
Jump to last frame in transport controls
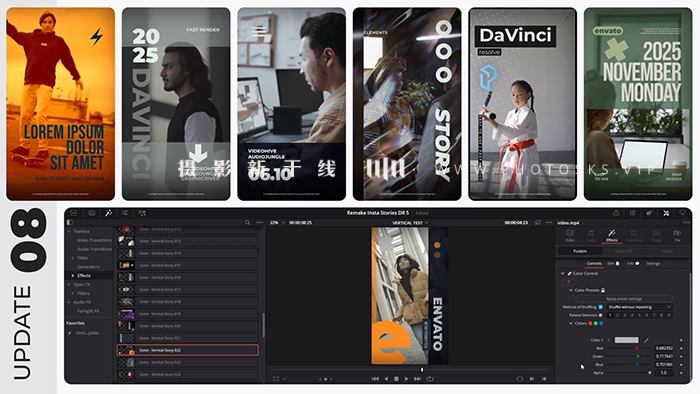pos(417,379)
